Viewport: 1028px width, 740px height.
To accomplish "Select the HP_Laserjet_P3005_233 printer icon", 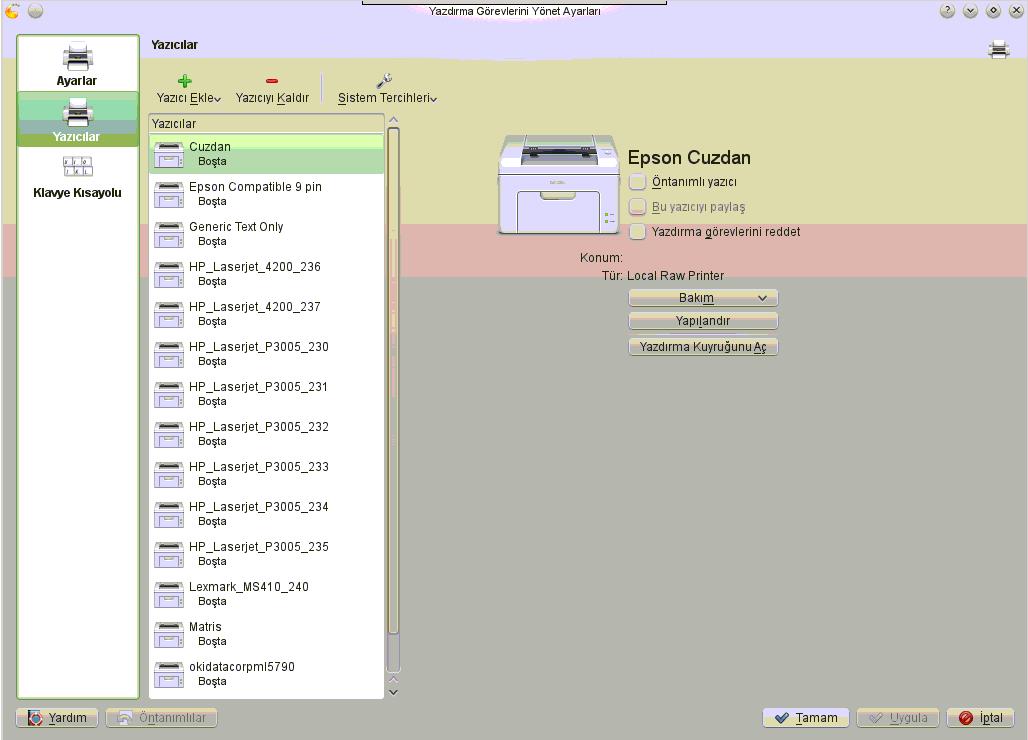I will [168, 474].
